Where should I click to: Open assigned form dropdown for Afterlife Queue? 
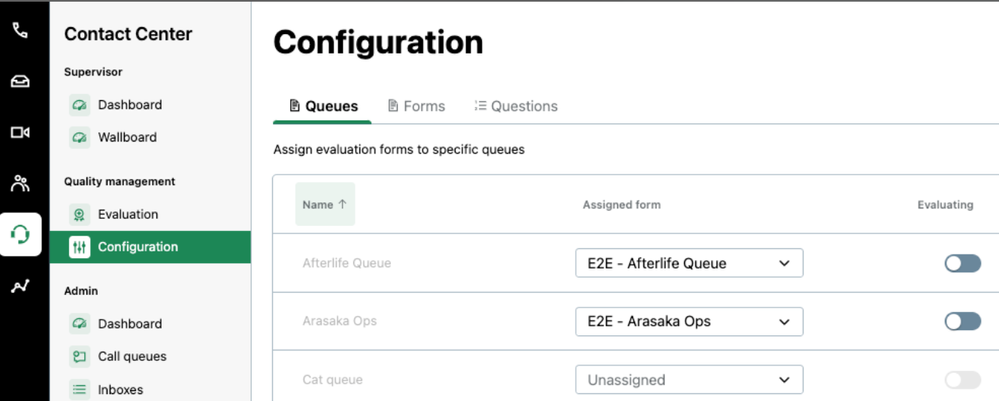pos(689,263)
